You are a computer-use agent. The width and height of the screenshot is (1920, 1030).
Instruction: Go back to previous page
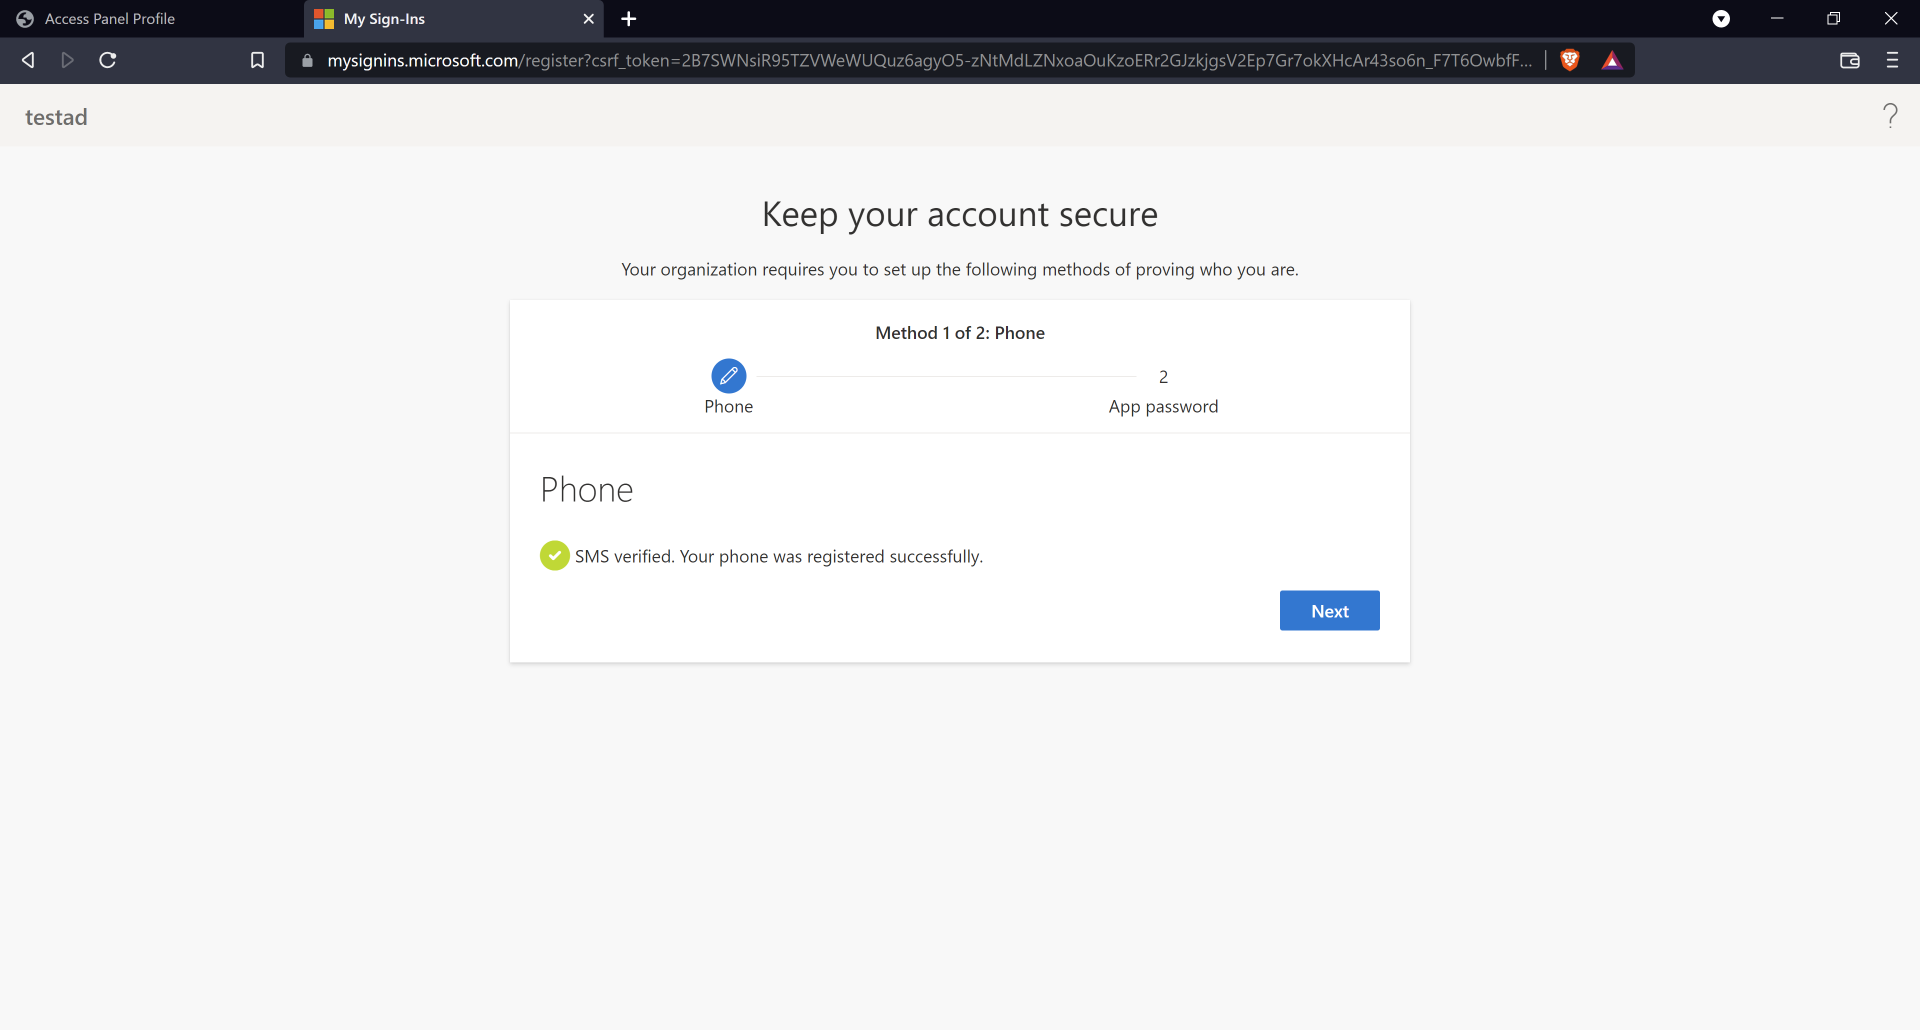[x=28, y=61]
